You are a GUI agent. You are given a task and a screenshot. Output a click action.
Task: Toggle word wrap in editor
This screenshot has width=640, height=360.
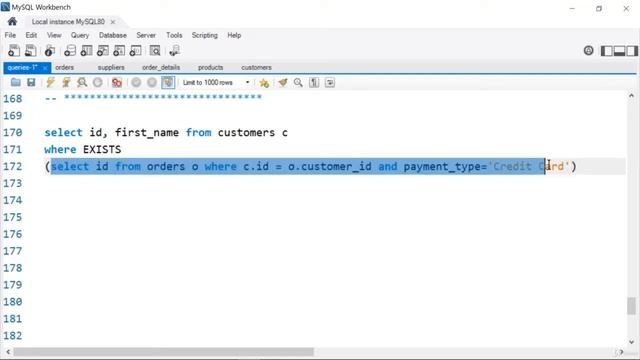click(x=330, y=82)
